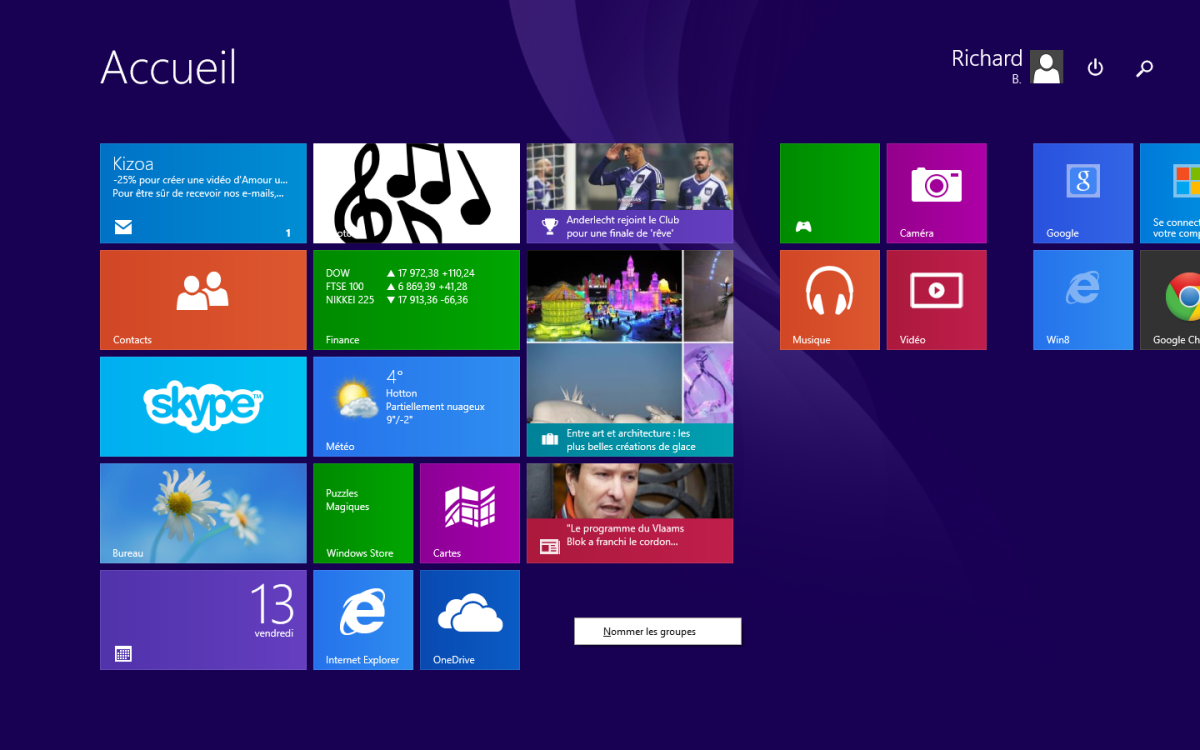
Task: Open the Google tile
Action: pyautogui.click(x=1083, y=193)
